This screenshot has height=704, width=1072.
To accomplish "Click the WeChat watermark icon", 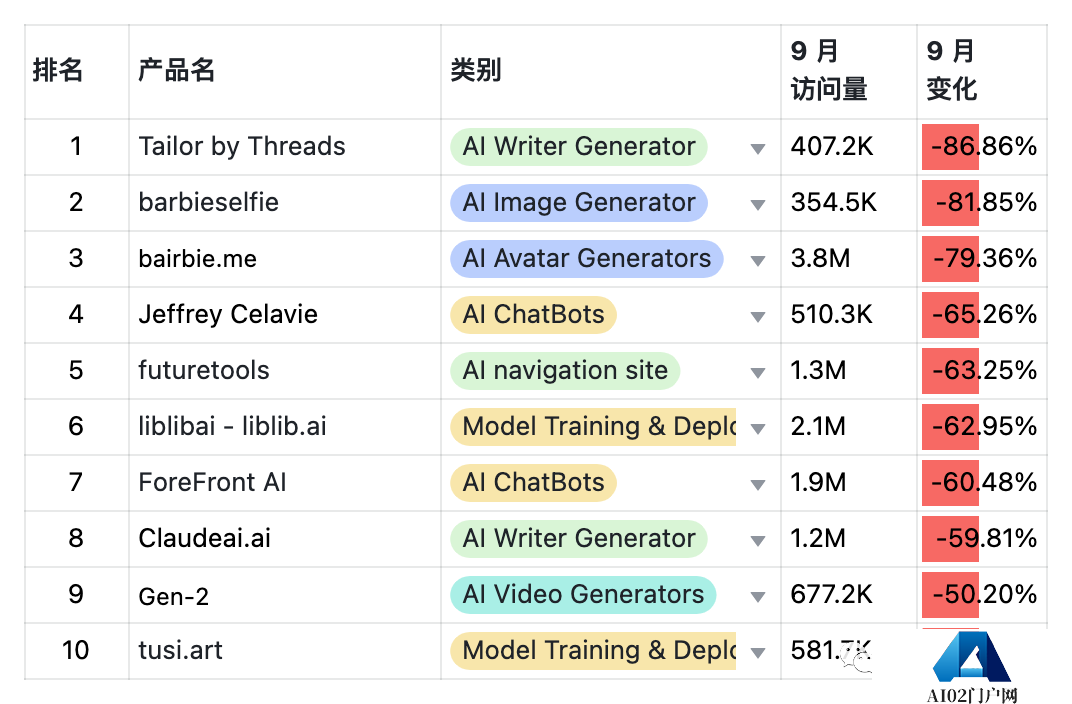I will 858,658.
